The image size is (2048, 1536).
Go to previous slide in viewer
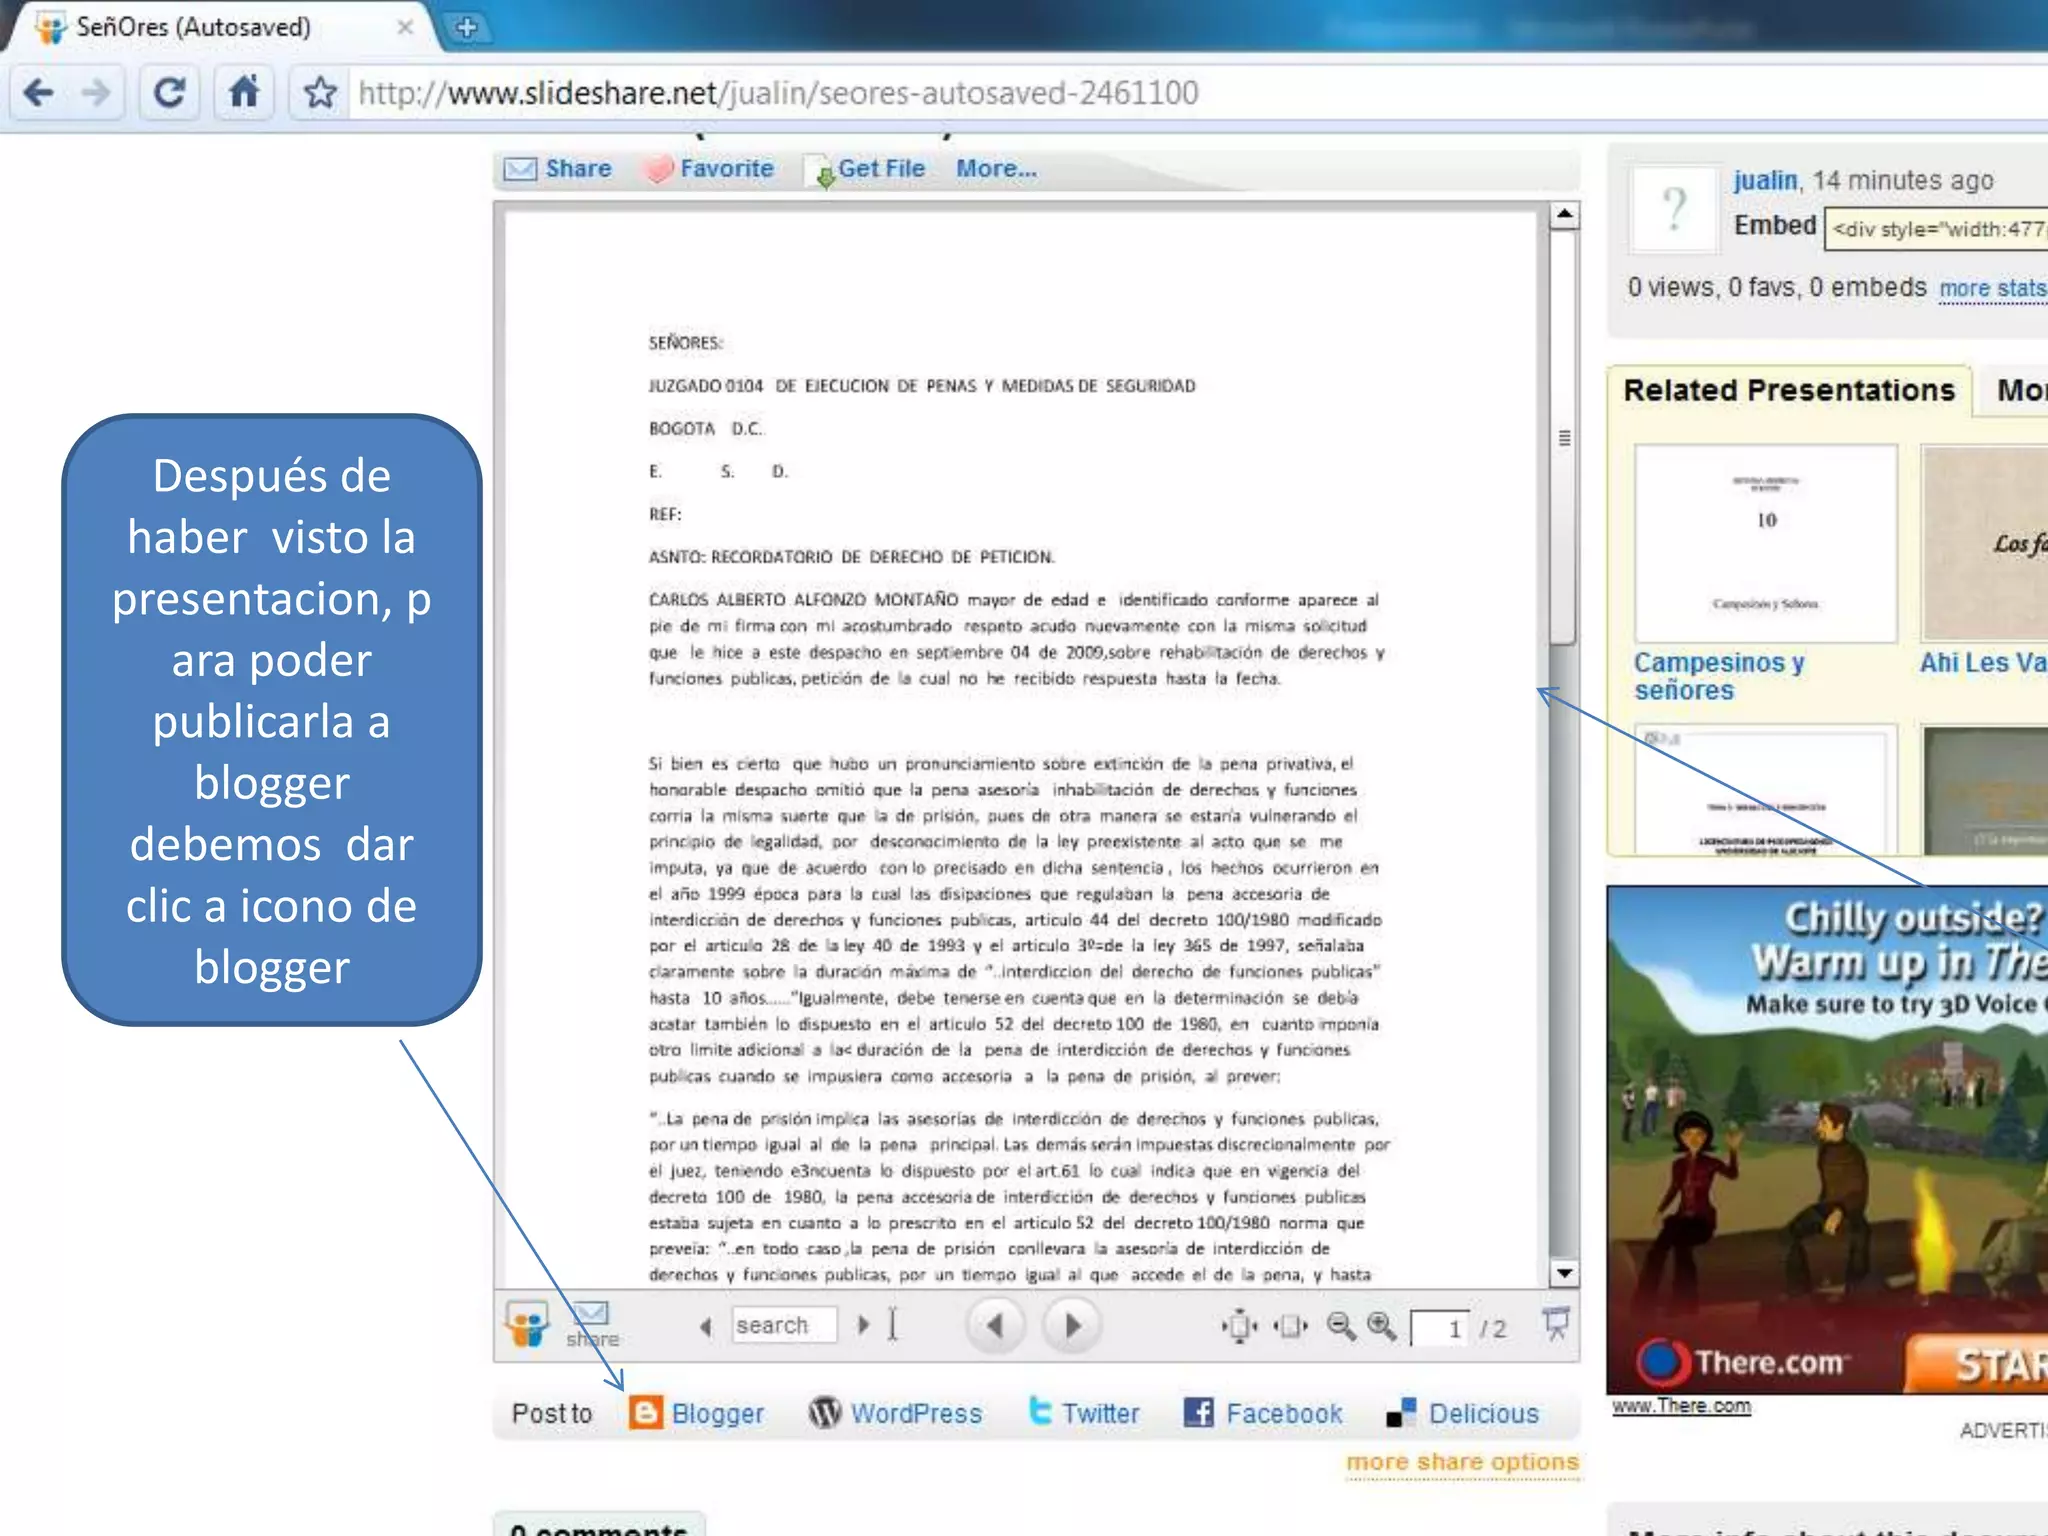pyautogui.click(x=995, y=1326)
